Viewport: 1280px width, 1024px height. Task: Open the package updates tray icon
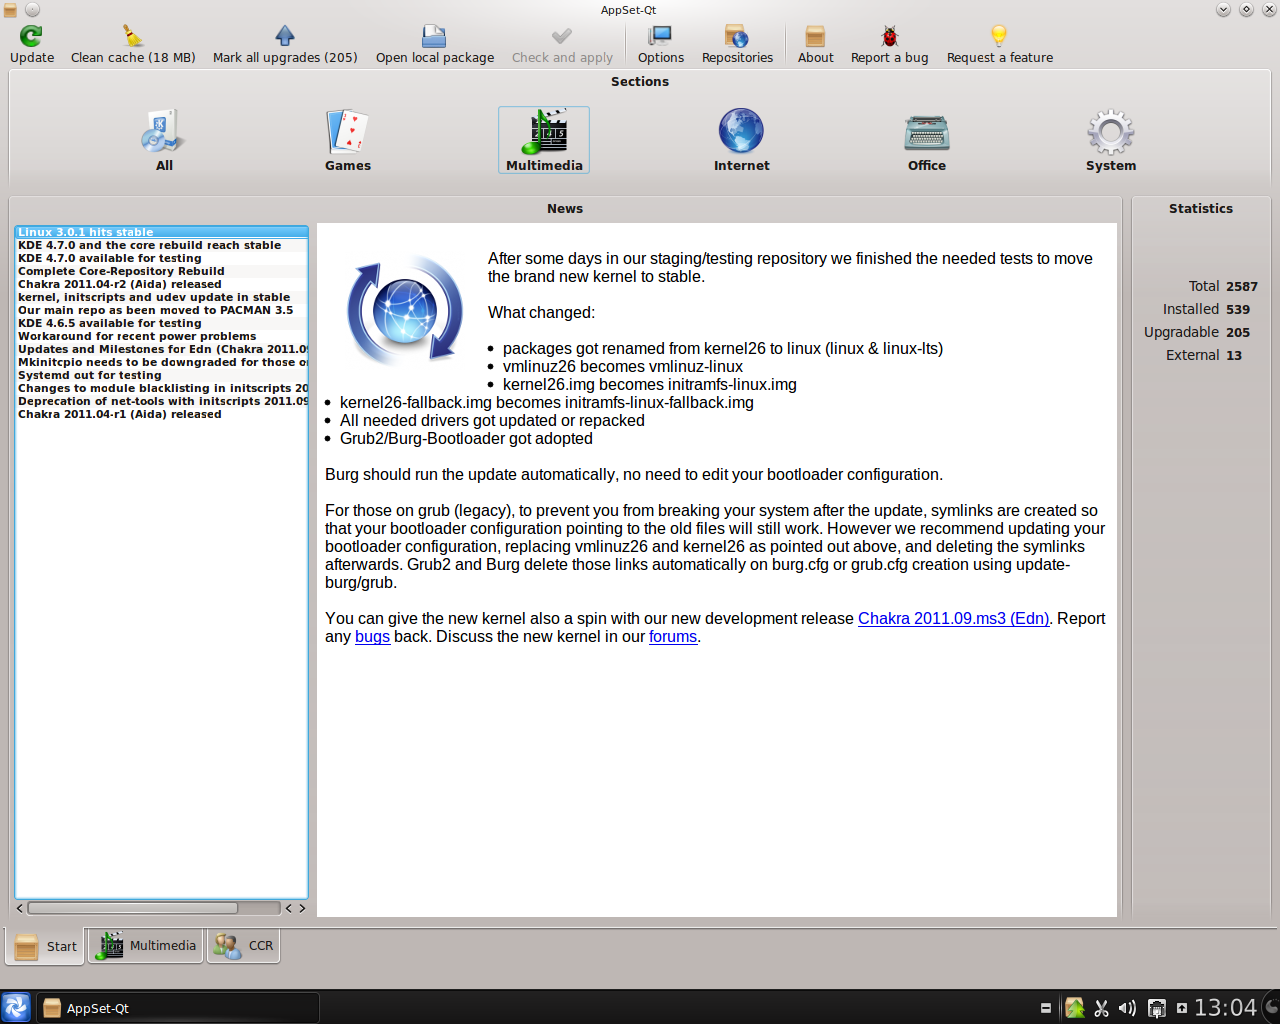1075,1008
